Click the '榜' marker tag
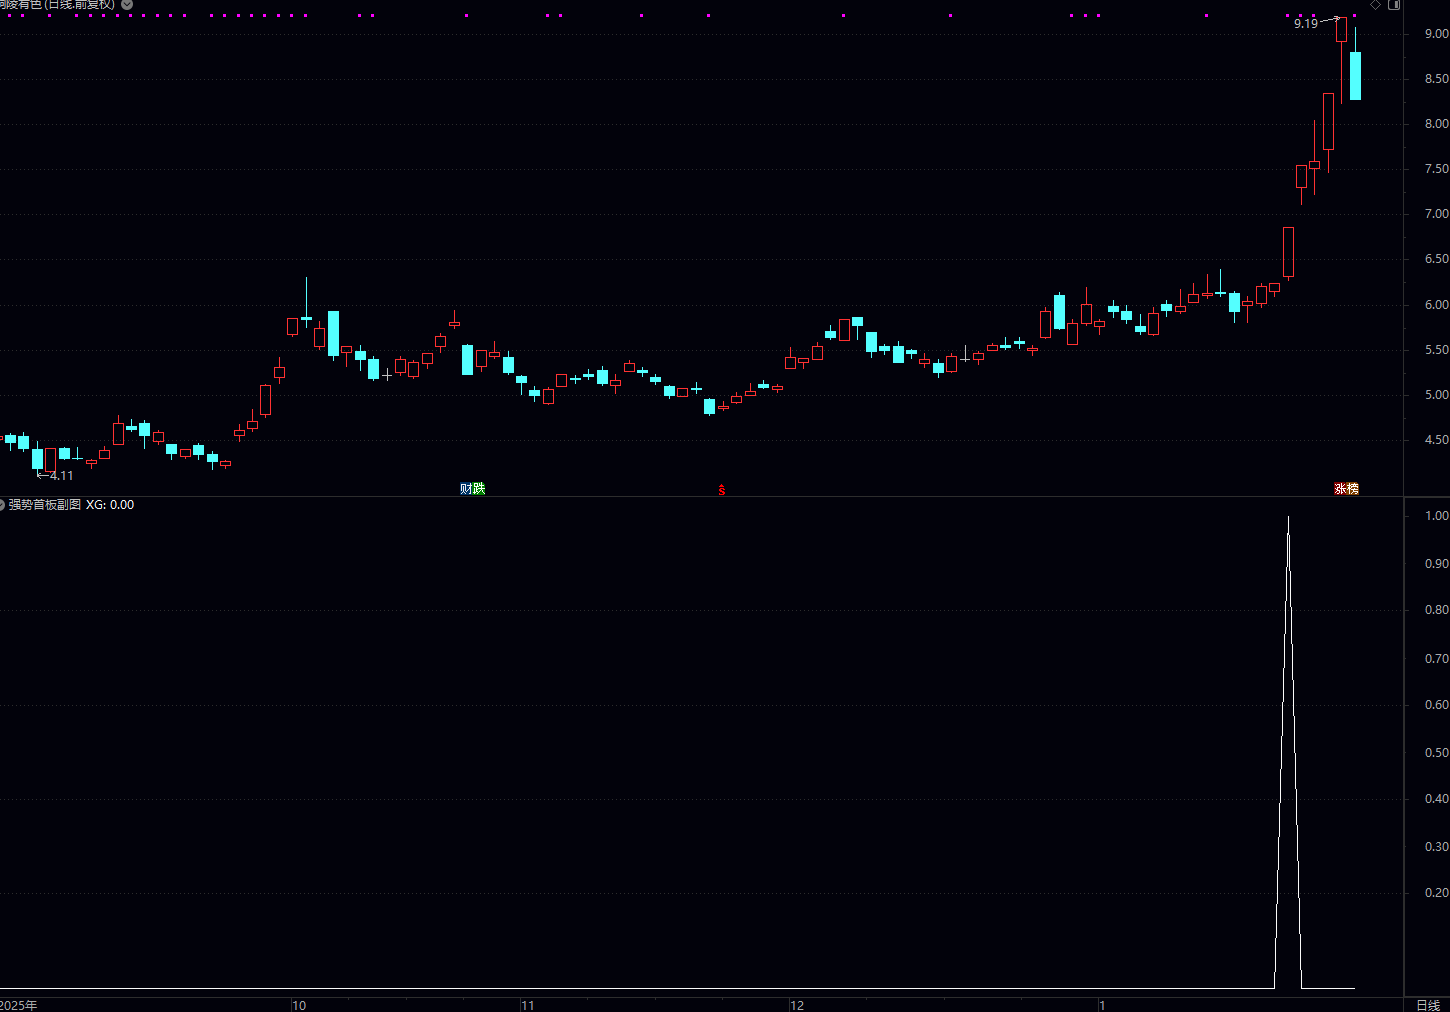Screen dimensions: 1450x1012 (x=1353, y=489)
